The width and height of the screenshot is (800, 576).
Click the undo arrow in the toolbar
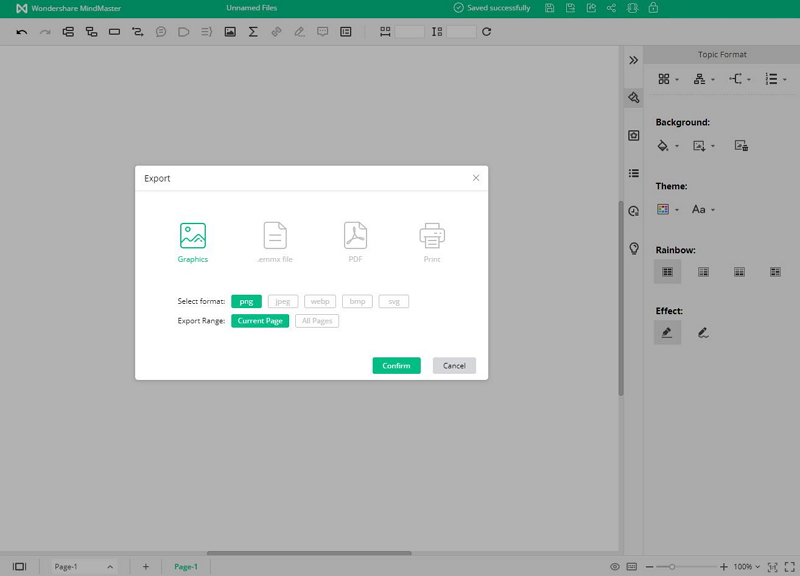22,32
